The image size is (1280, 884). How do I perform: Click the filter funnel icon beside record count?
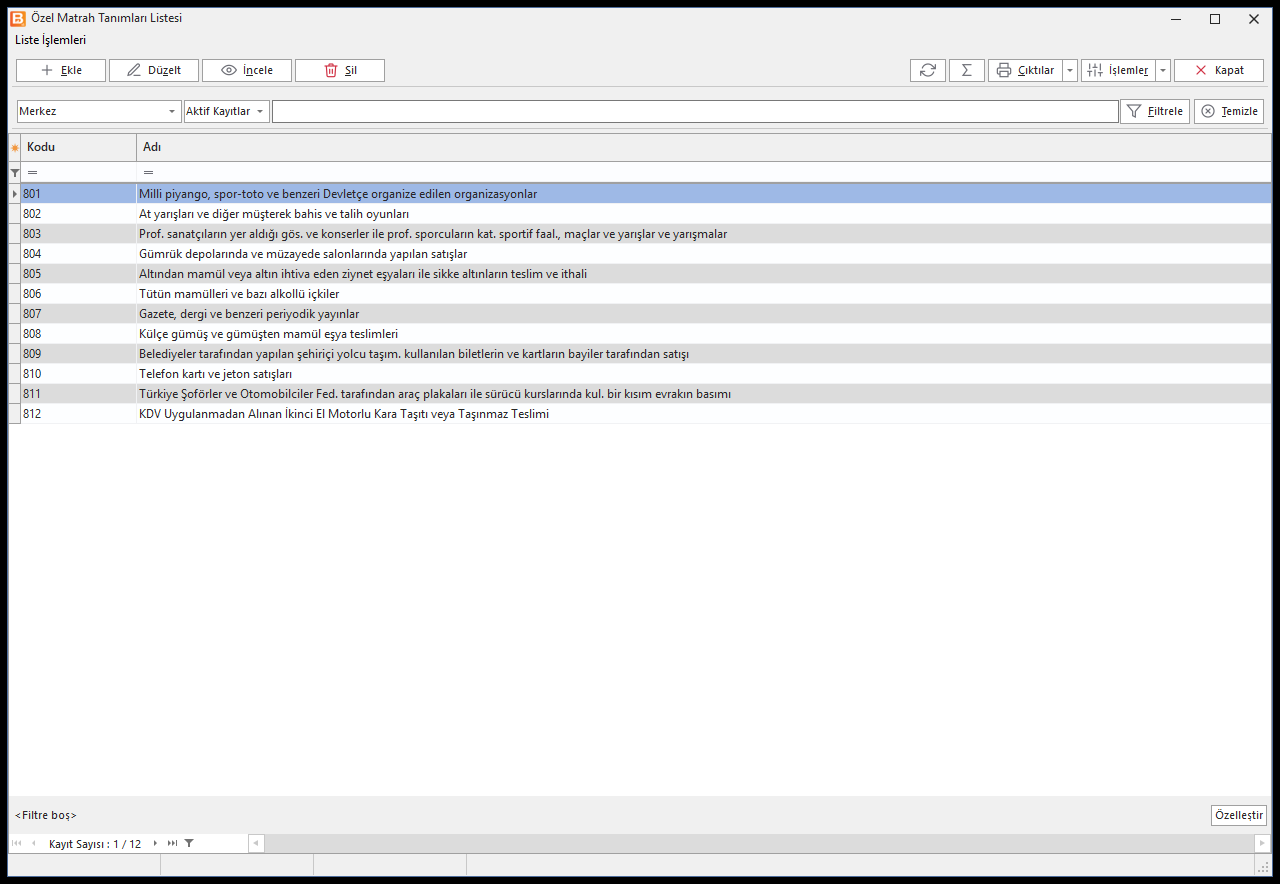coord(189,844)
